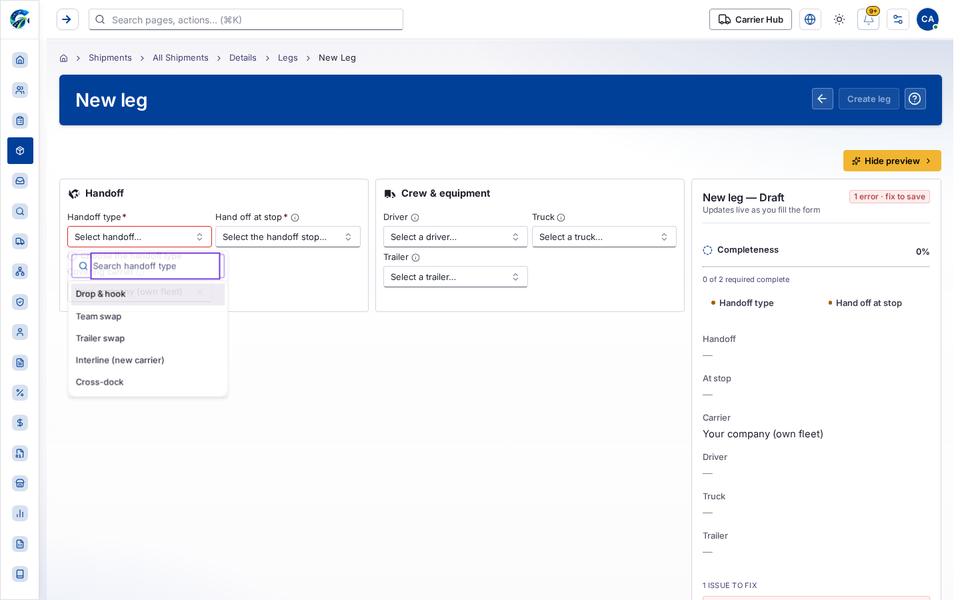Choose Drop & hook handoff option

148,294
